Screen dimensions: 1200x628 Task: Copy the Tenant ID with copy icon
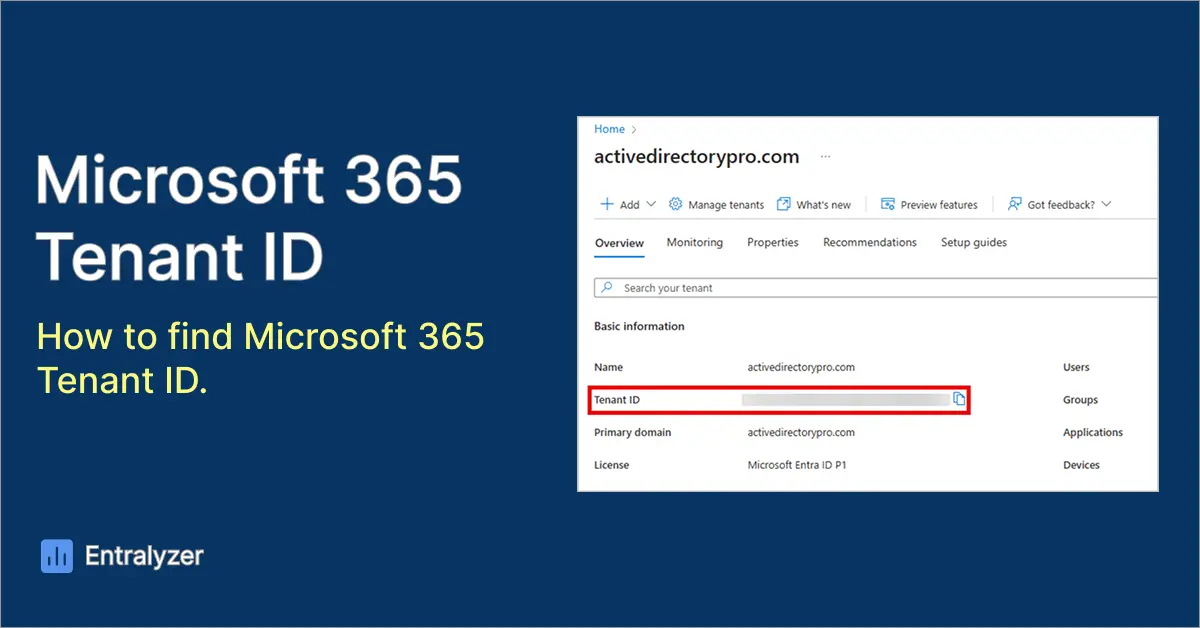959,399
